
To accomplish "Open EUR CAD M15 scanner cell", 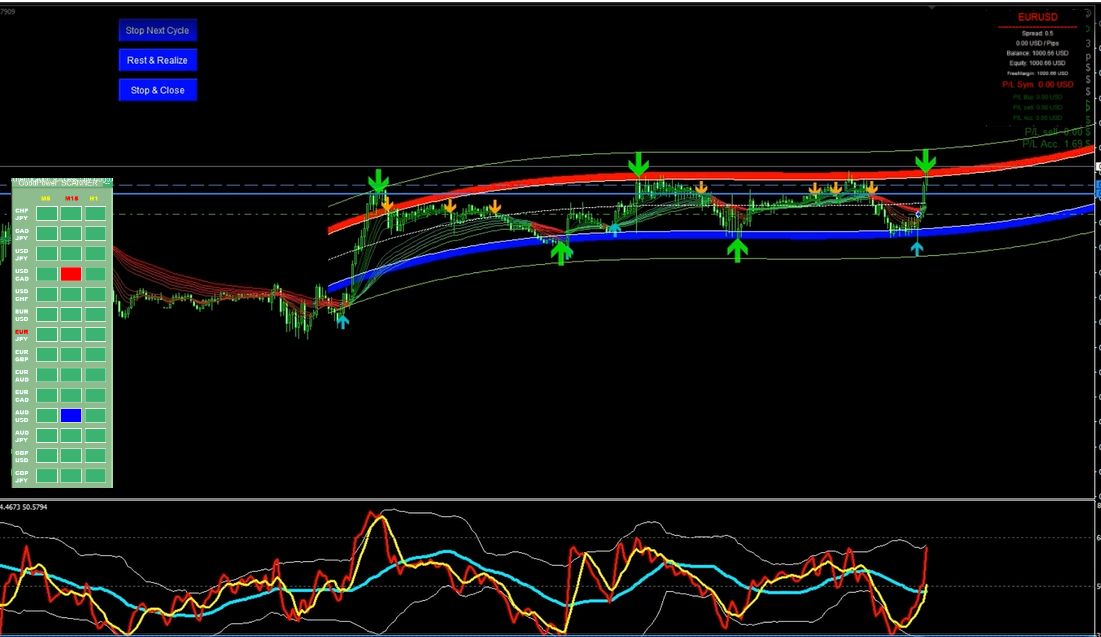I will click(71, 395).
